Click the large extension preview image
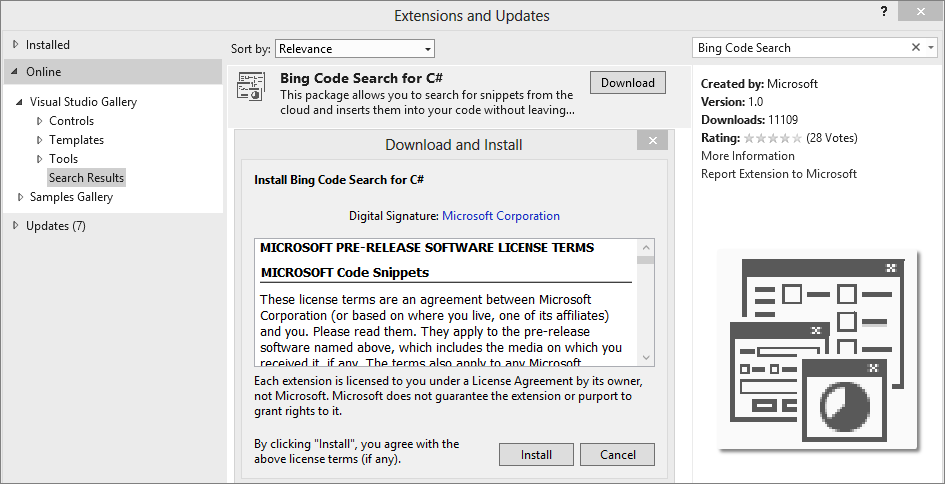Screen dimensions: 945x484 click(x=817, y=350)
